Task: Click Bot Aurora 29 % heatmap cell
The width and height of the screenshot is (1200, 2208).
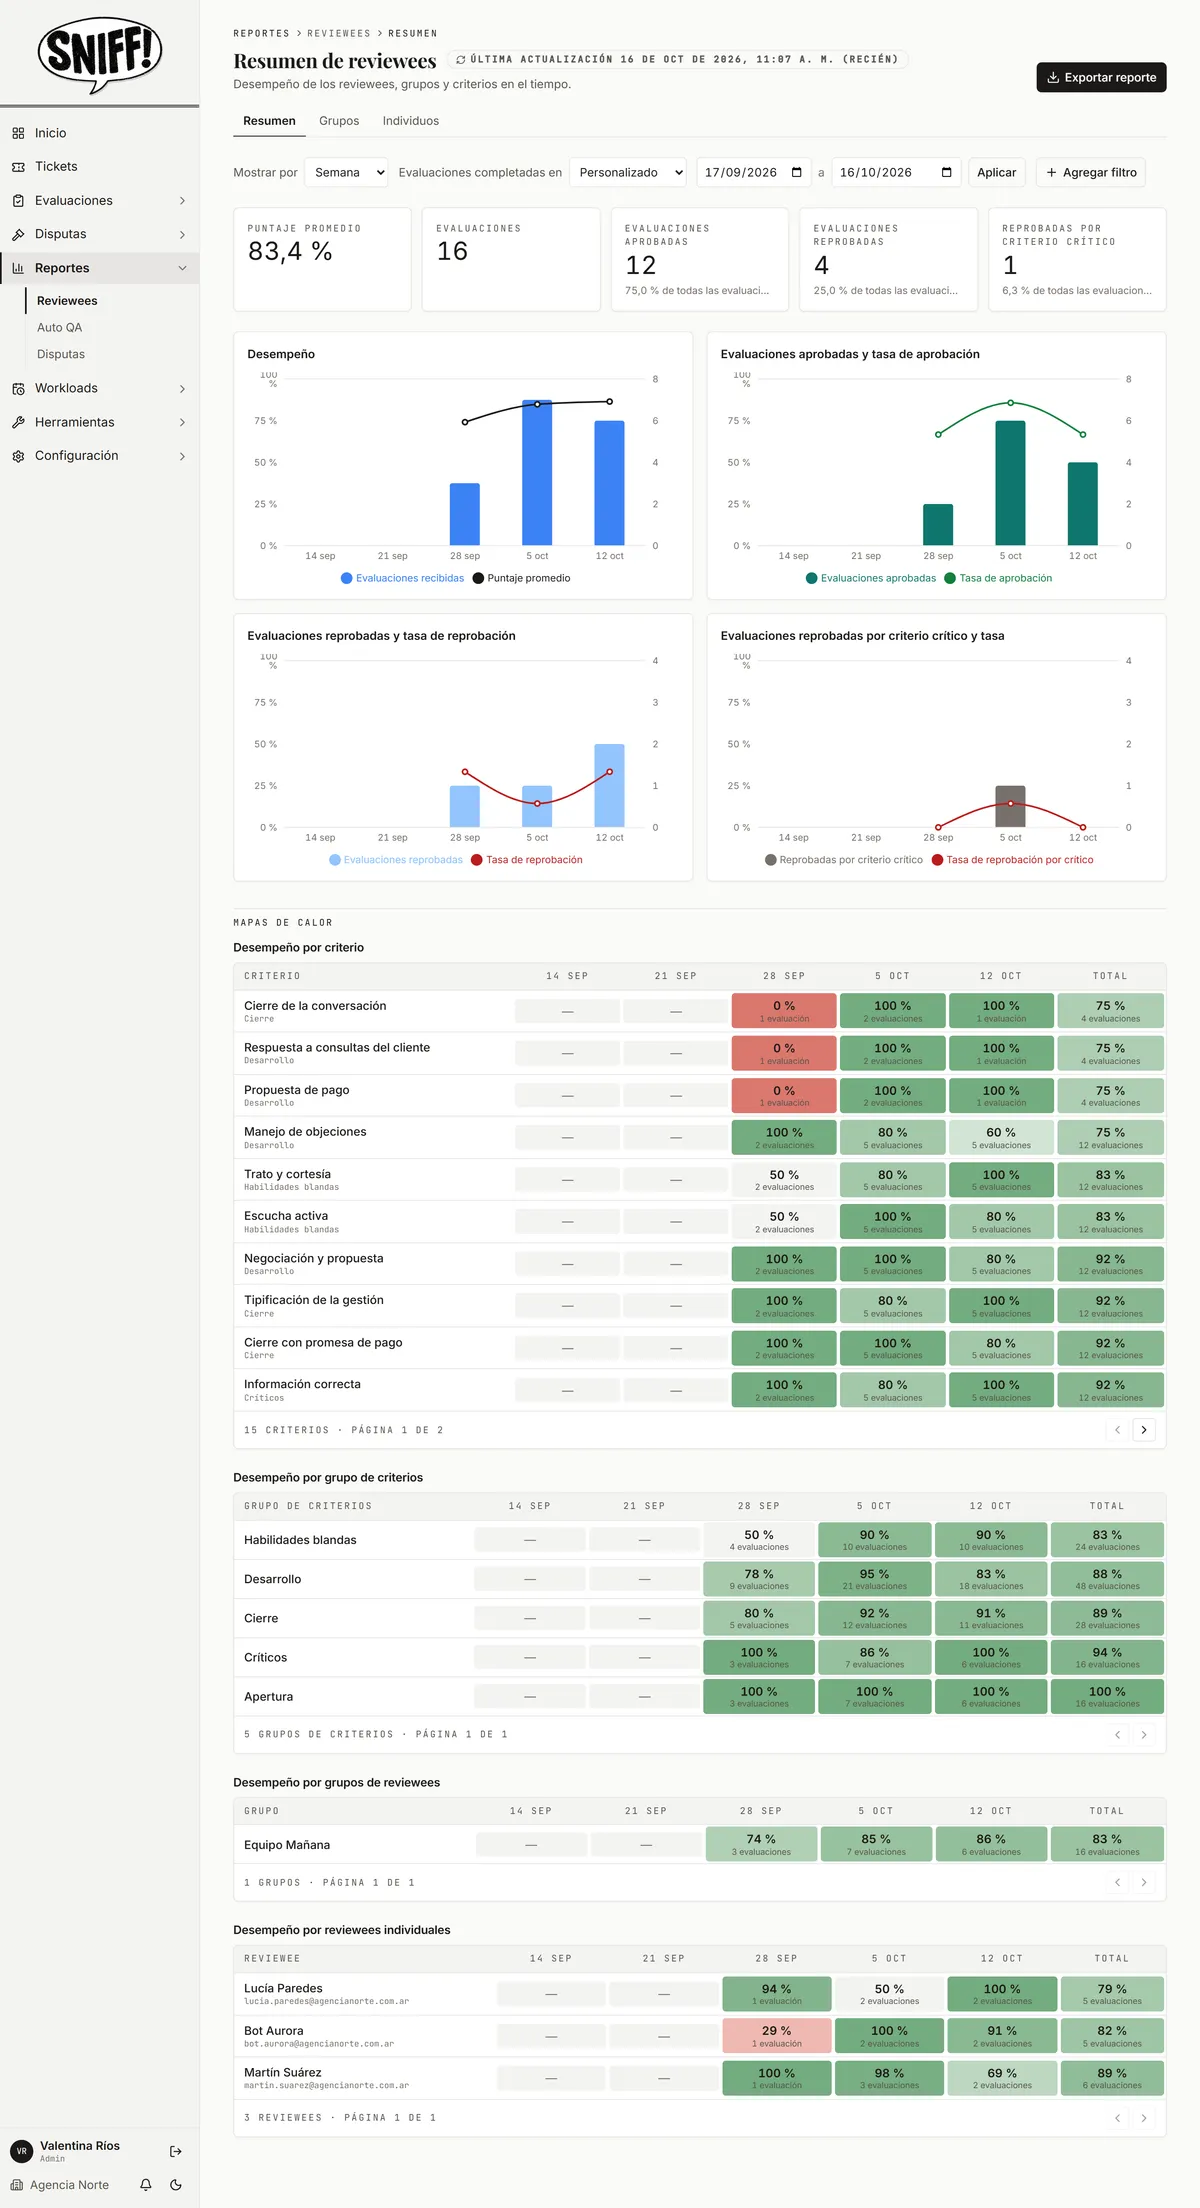Action: [x=776, y=2035]
